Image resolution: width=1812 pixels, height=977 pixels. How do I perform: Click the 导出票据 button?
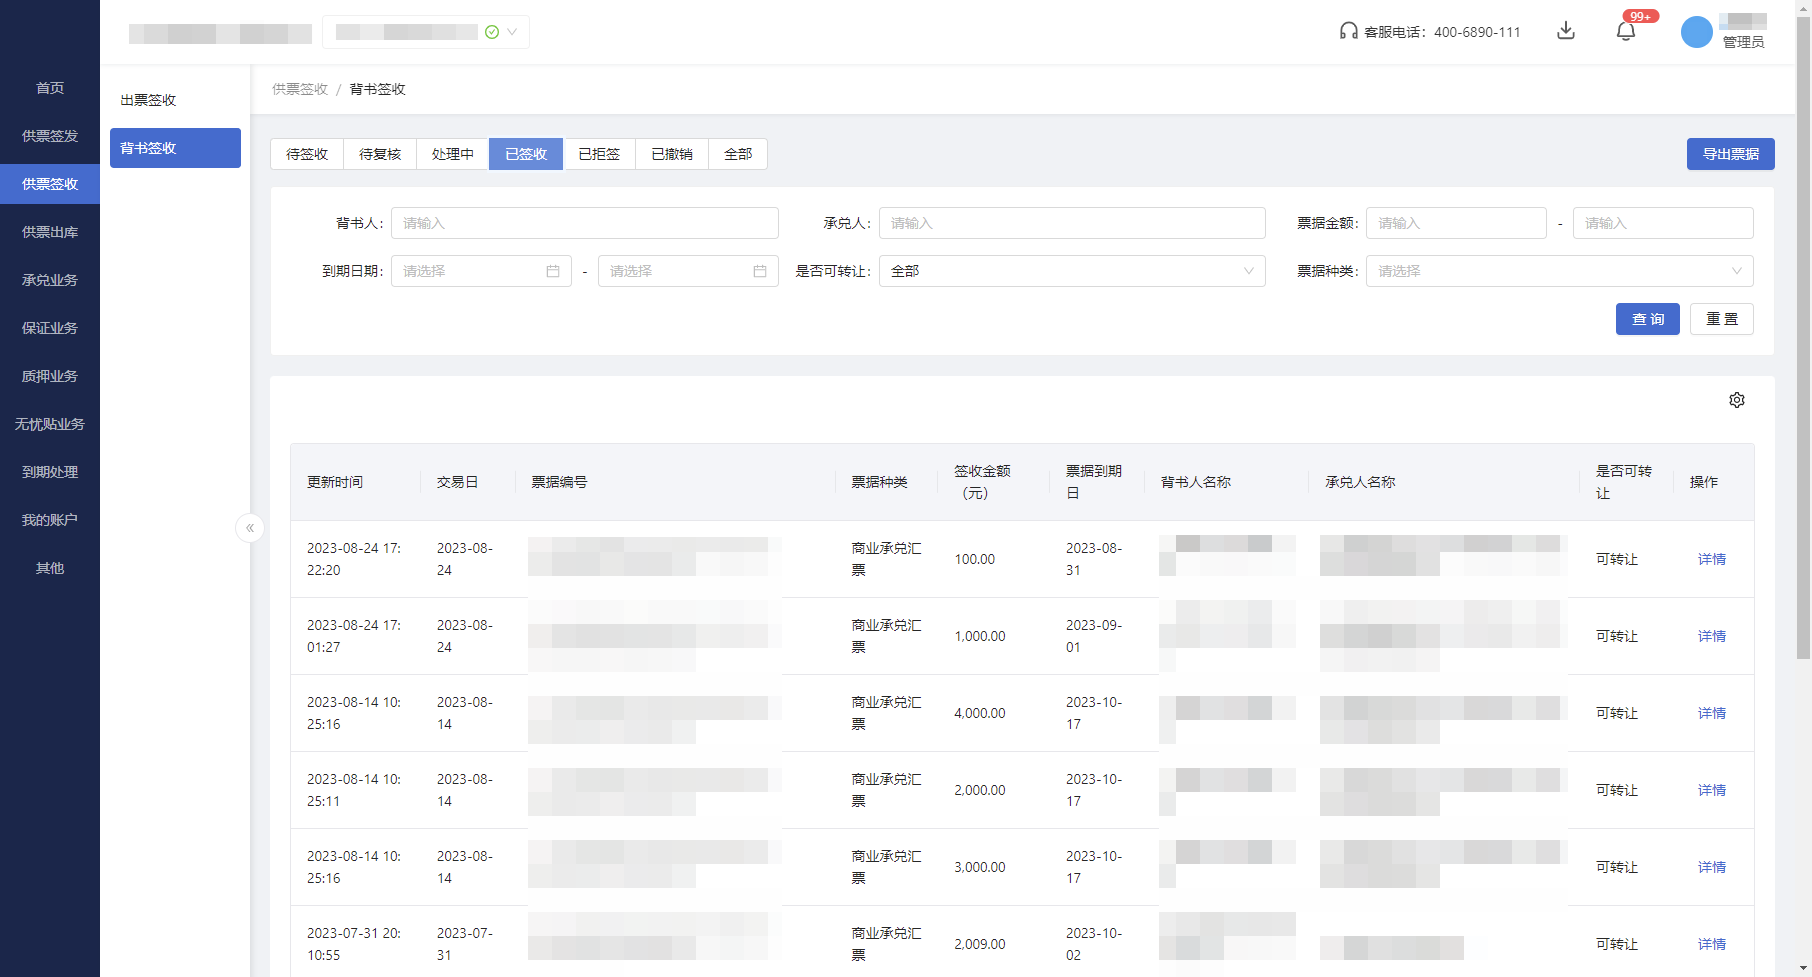1730,154
